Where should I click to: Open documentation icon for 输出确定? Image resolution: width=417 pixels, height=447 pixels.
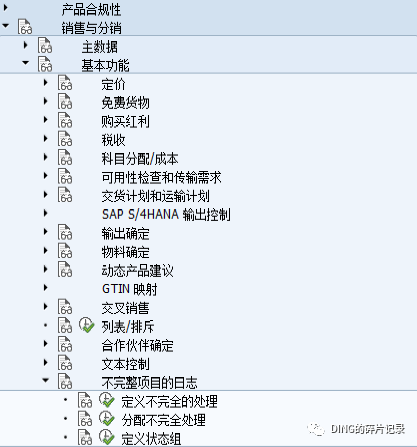65,232
